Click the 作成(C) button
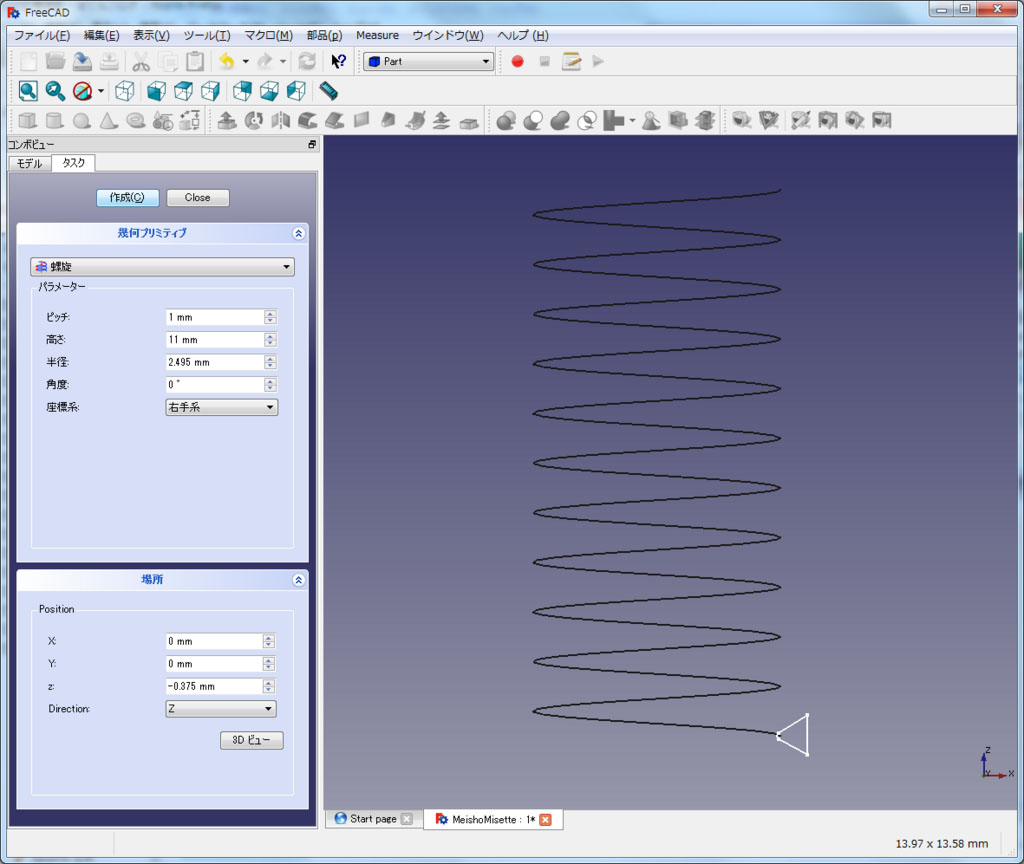This screenshot has width=1024, height=864. pyautogui.click(x=127, y=197)
